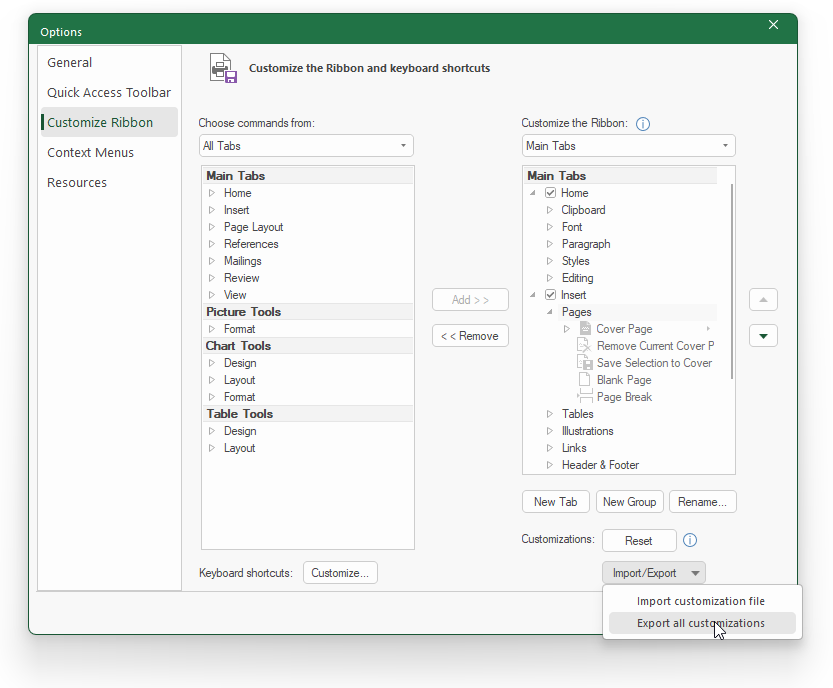Screen dimensions: 833x688
Task: Open keyboard shortcuts Customize... button
Action: point(340,573)
